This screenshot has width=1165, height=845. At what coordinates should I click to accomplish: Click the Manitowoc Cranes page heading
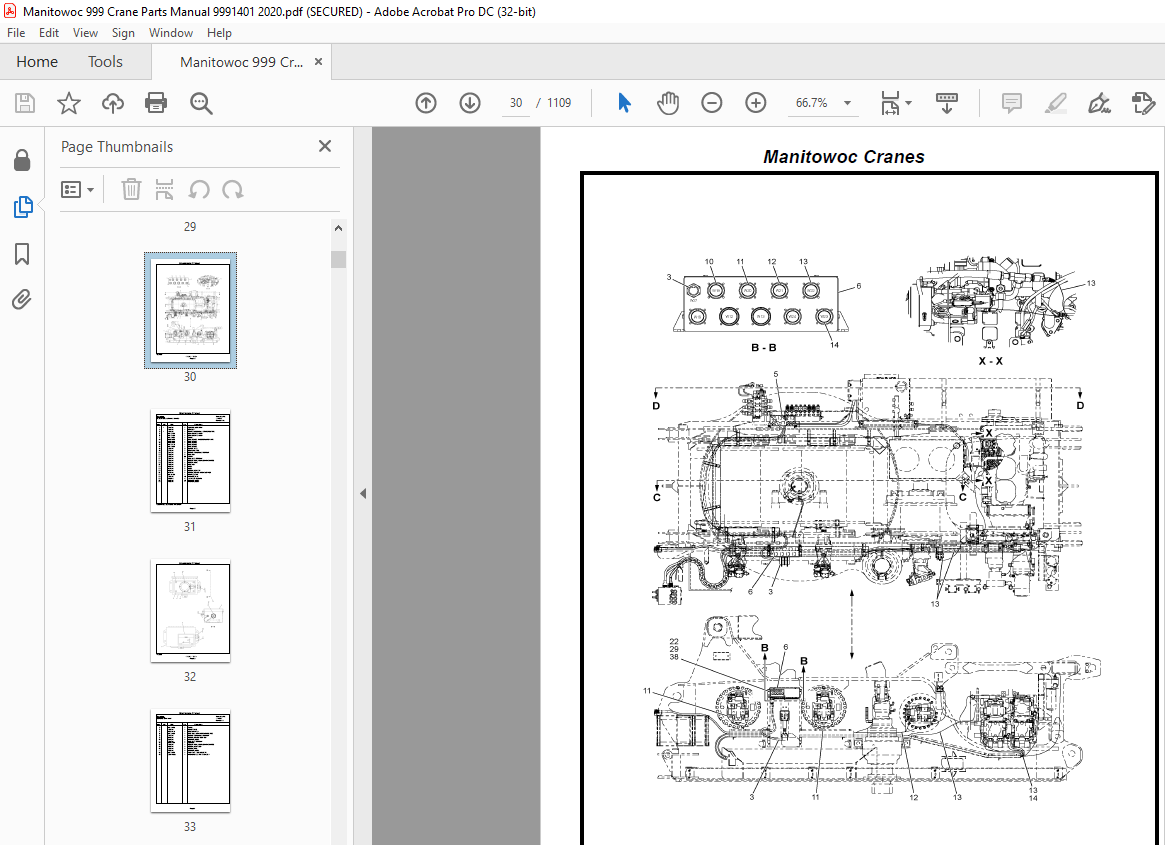(x=844, y=157)
